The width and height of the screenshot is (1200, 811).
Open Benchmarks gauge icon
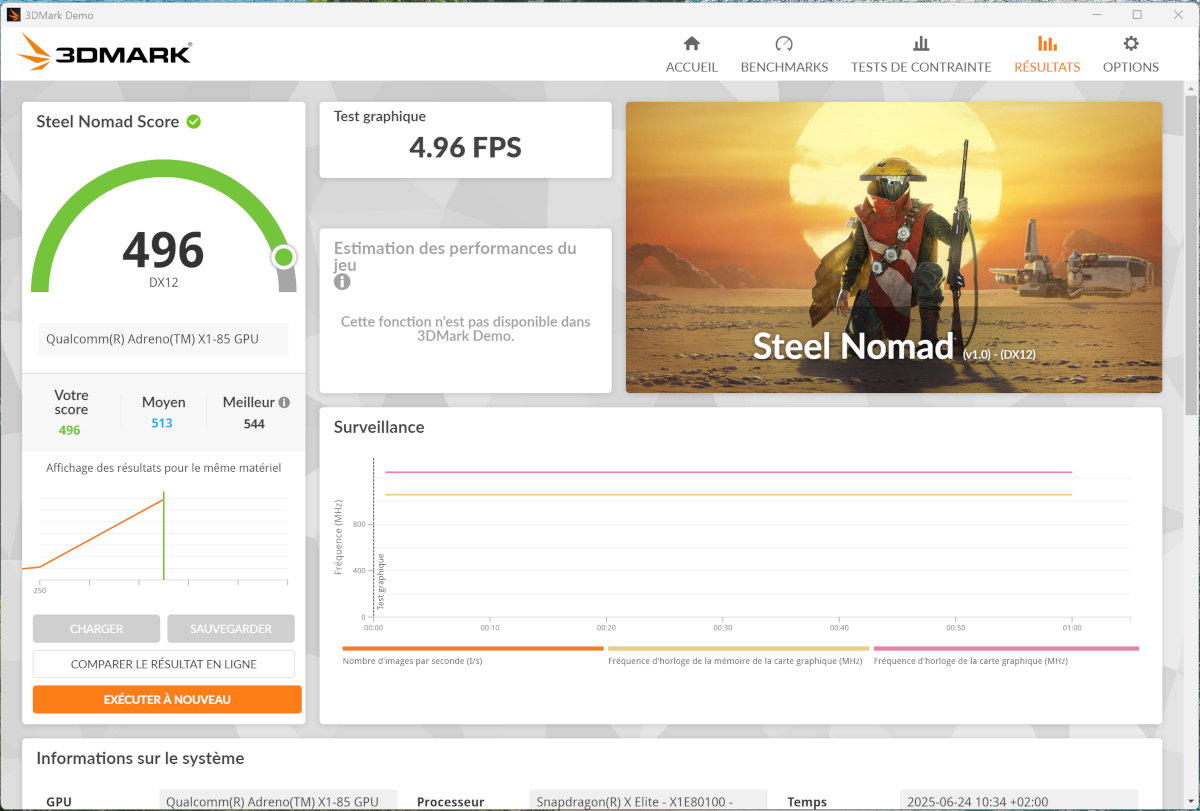(784, 44)
